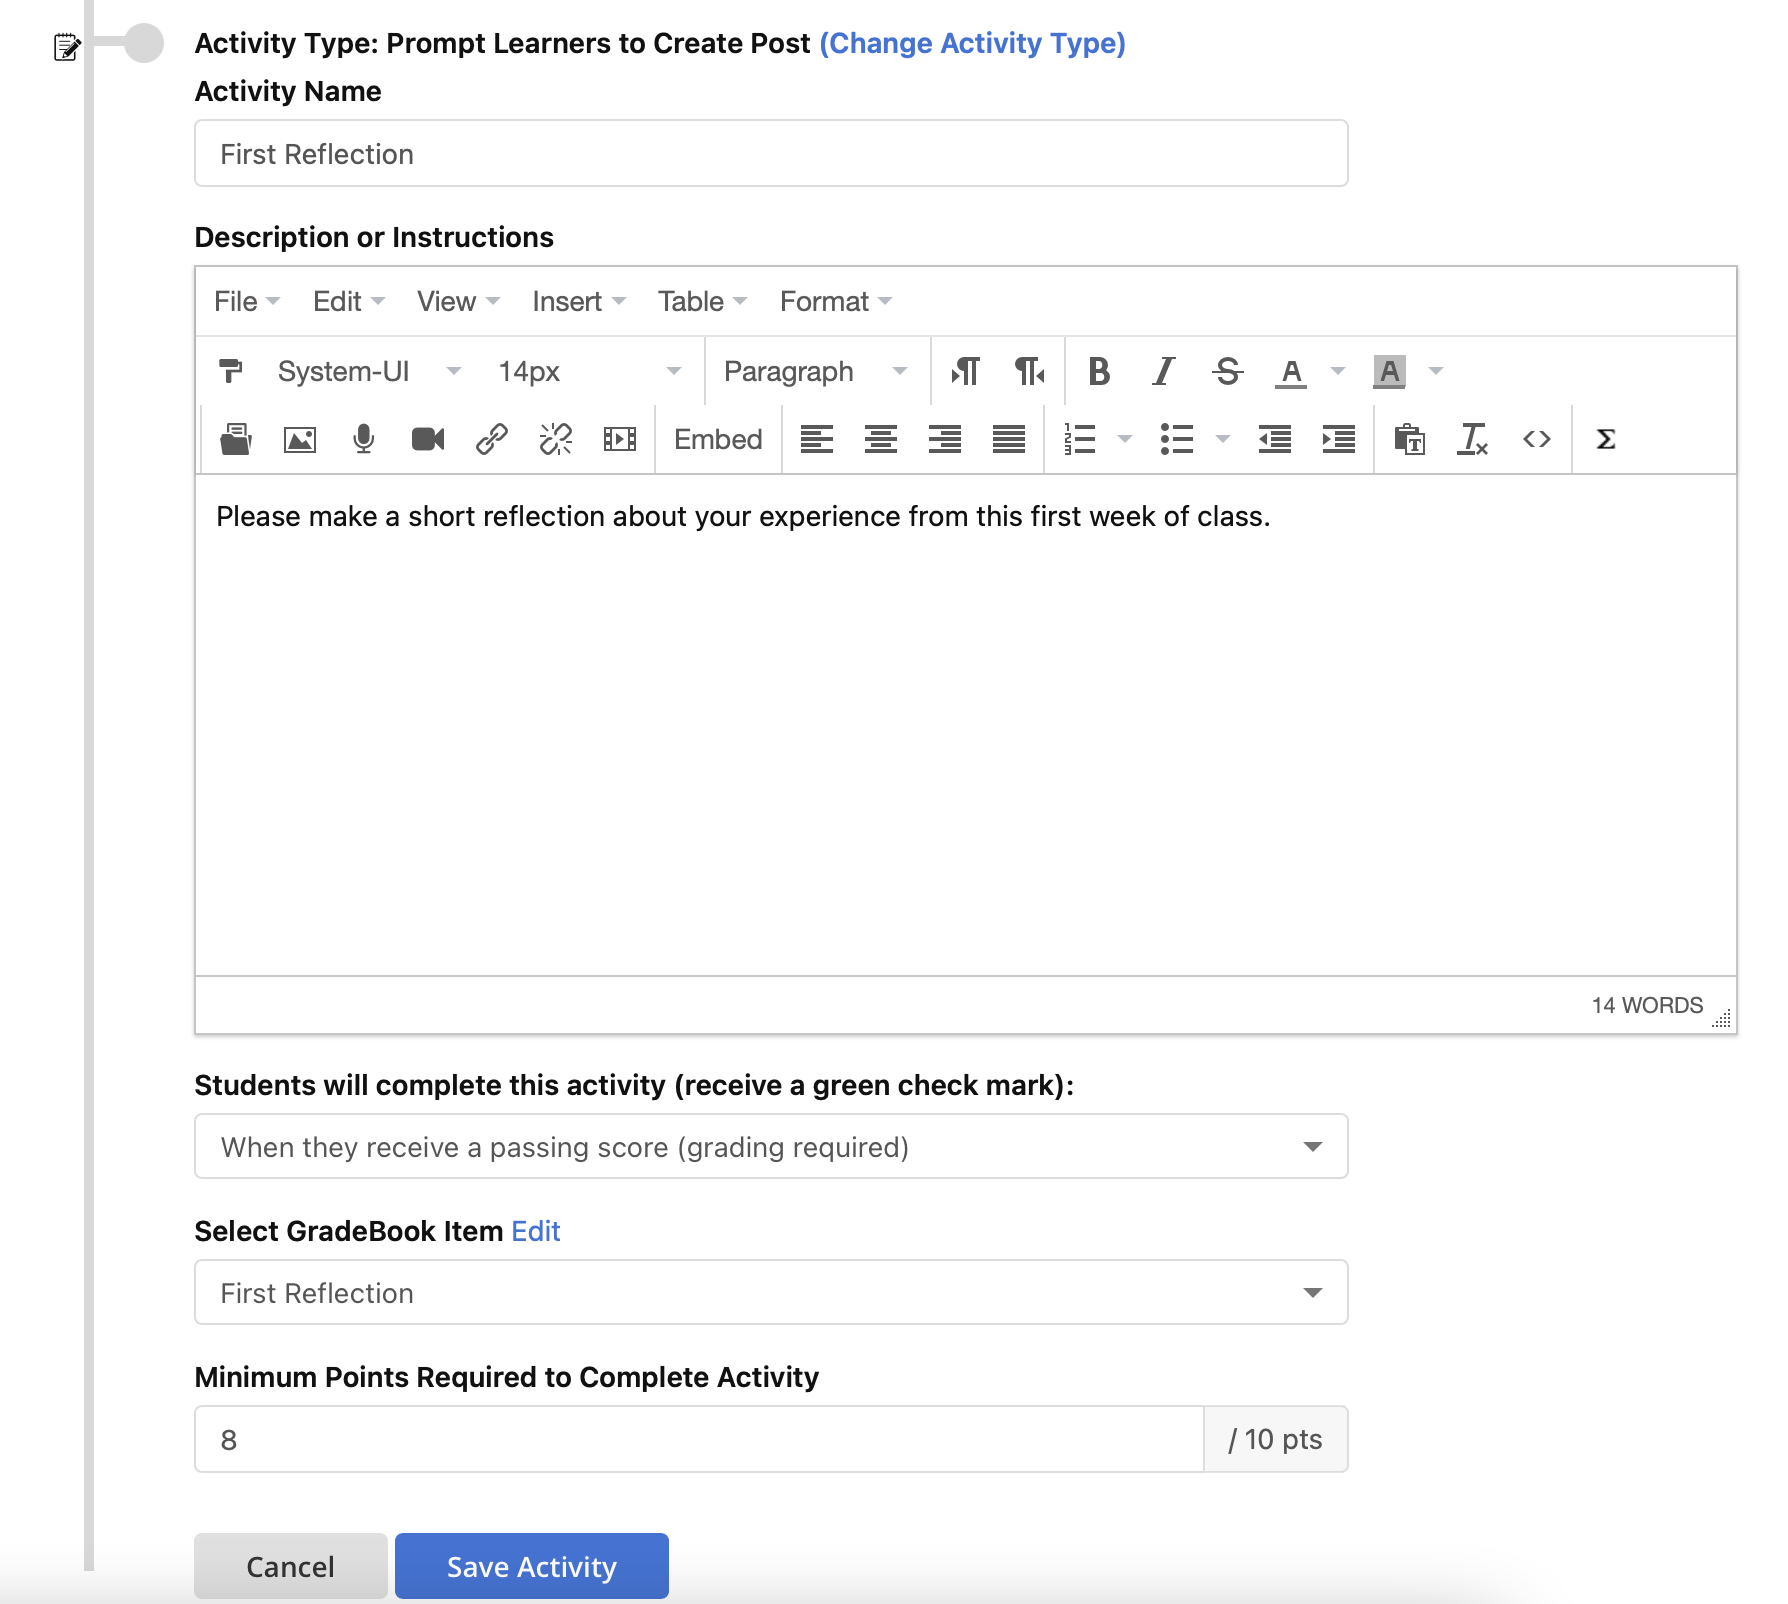Click the 14 WORDS word count
Image resolution: width=1788 pixels, height=1604 pixels.
pos(1647,1005)
